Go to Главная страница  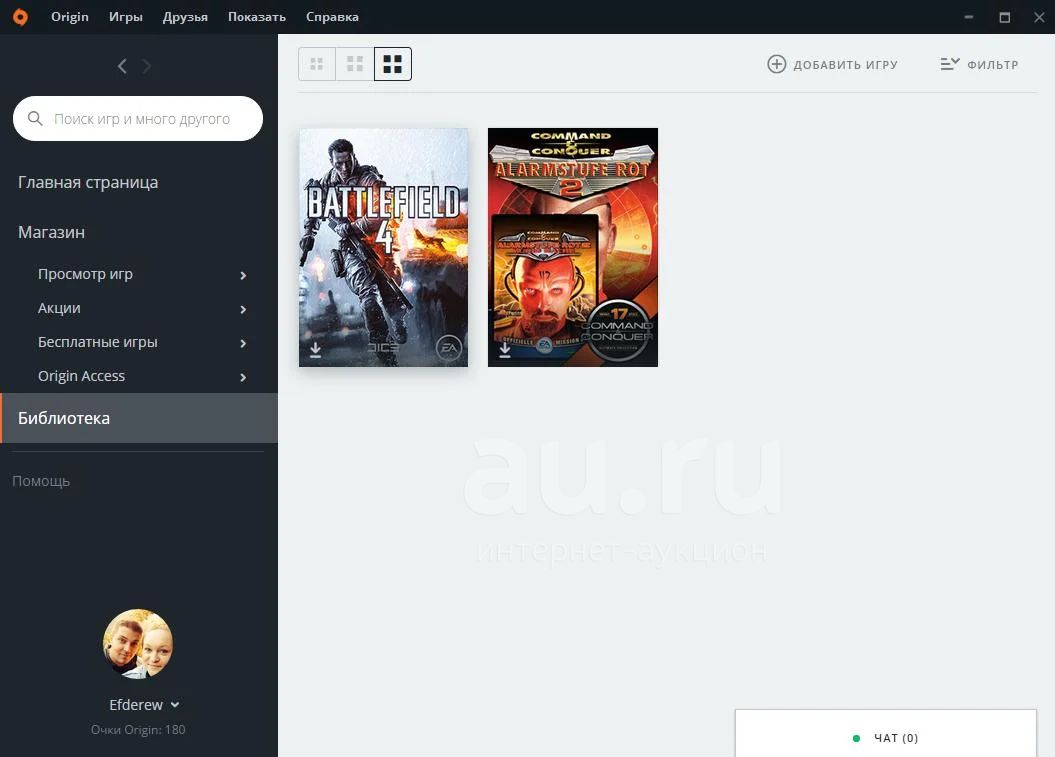pos(88,182)
